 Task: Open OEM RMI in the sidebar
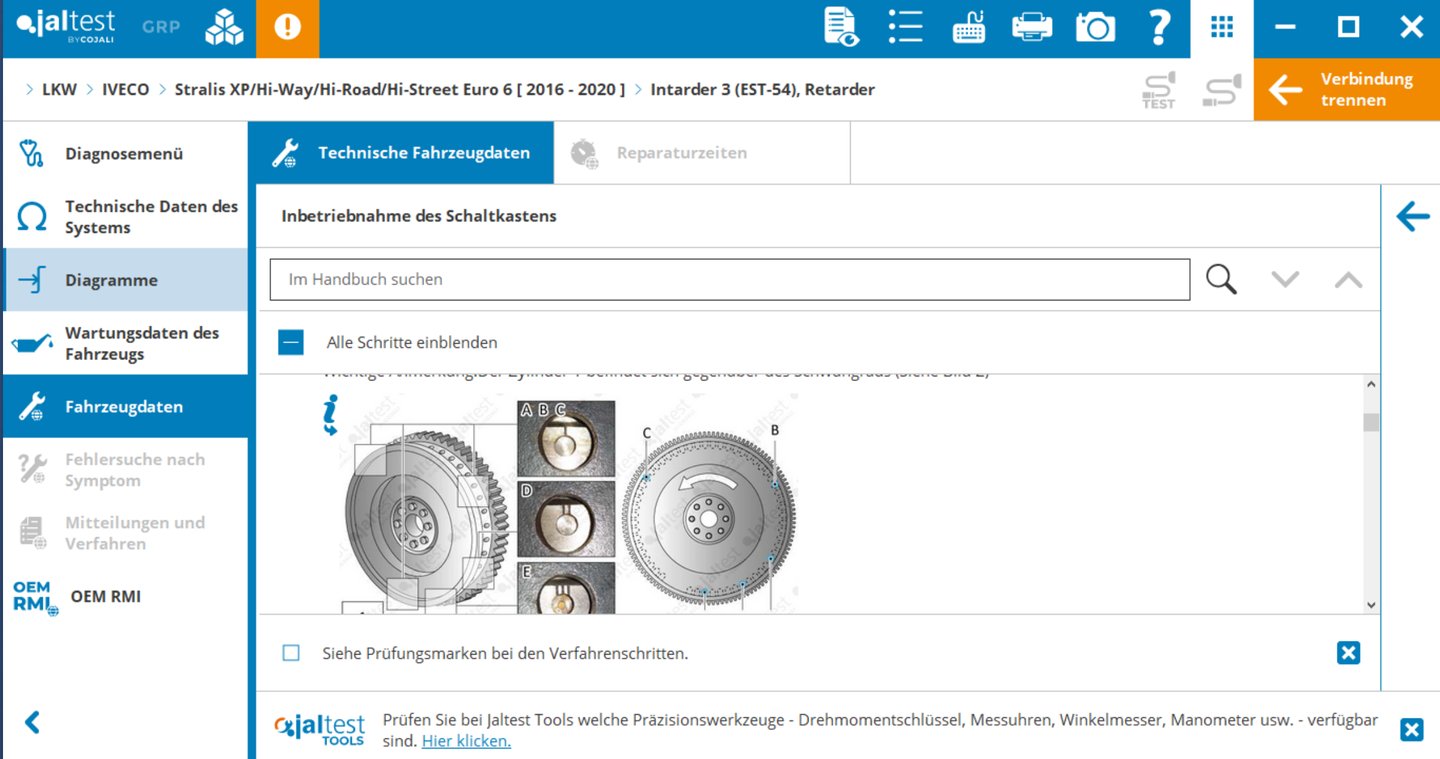tap(125, 596)
